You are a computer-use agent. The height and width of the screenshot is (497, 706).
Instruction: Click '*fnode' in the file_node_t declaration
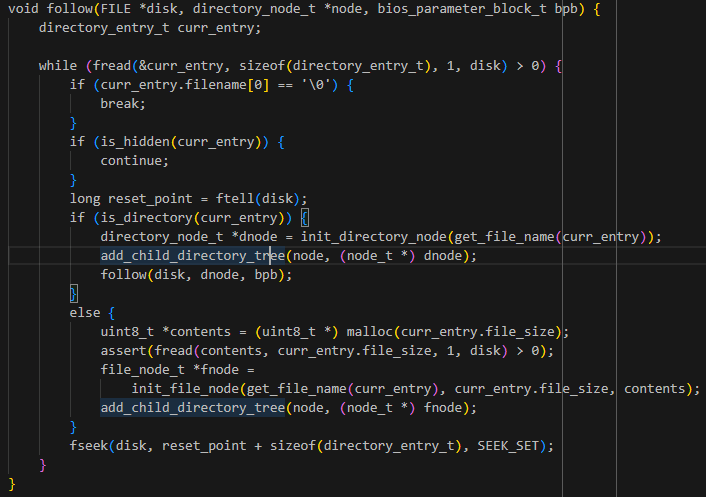[216, 370]
